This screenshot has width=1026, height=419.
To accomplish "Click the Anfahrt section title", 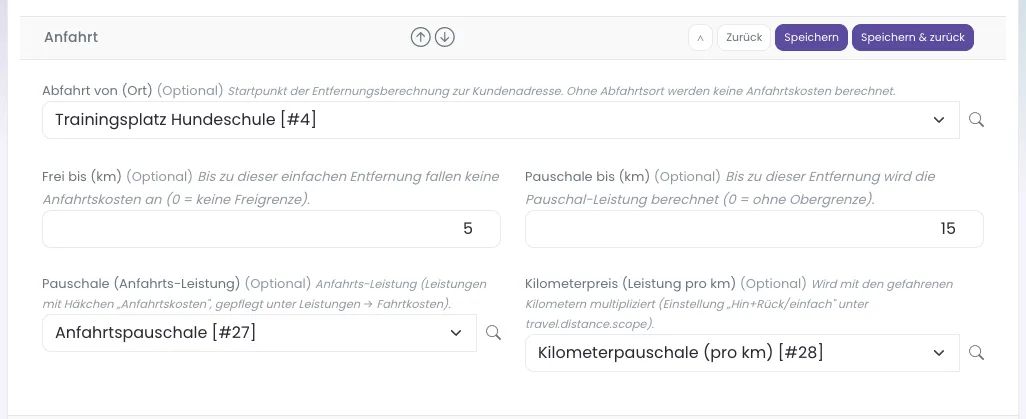I will coord(71,37).
